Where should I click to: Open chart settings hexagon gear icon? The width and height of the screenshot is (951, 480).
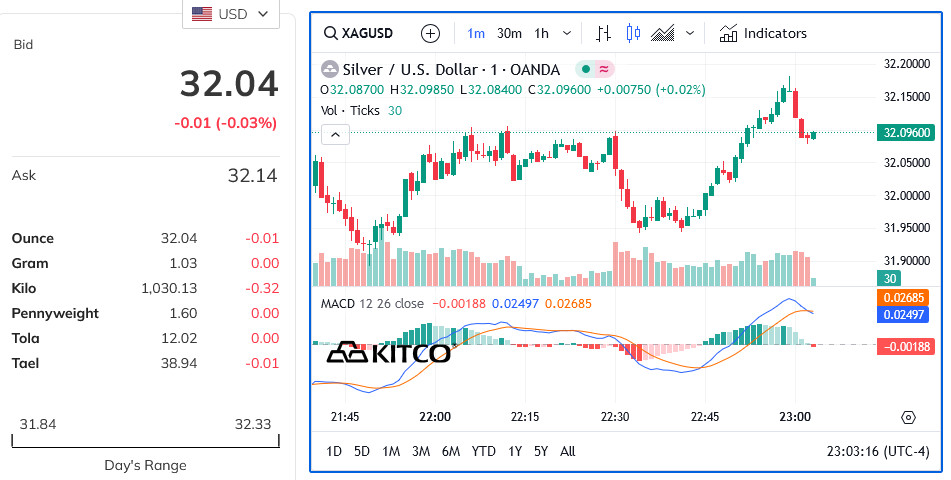908,417
